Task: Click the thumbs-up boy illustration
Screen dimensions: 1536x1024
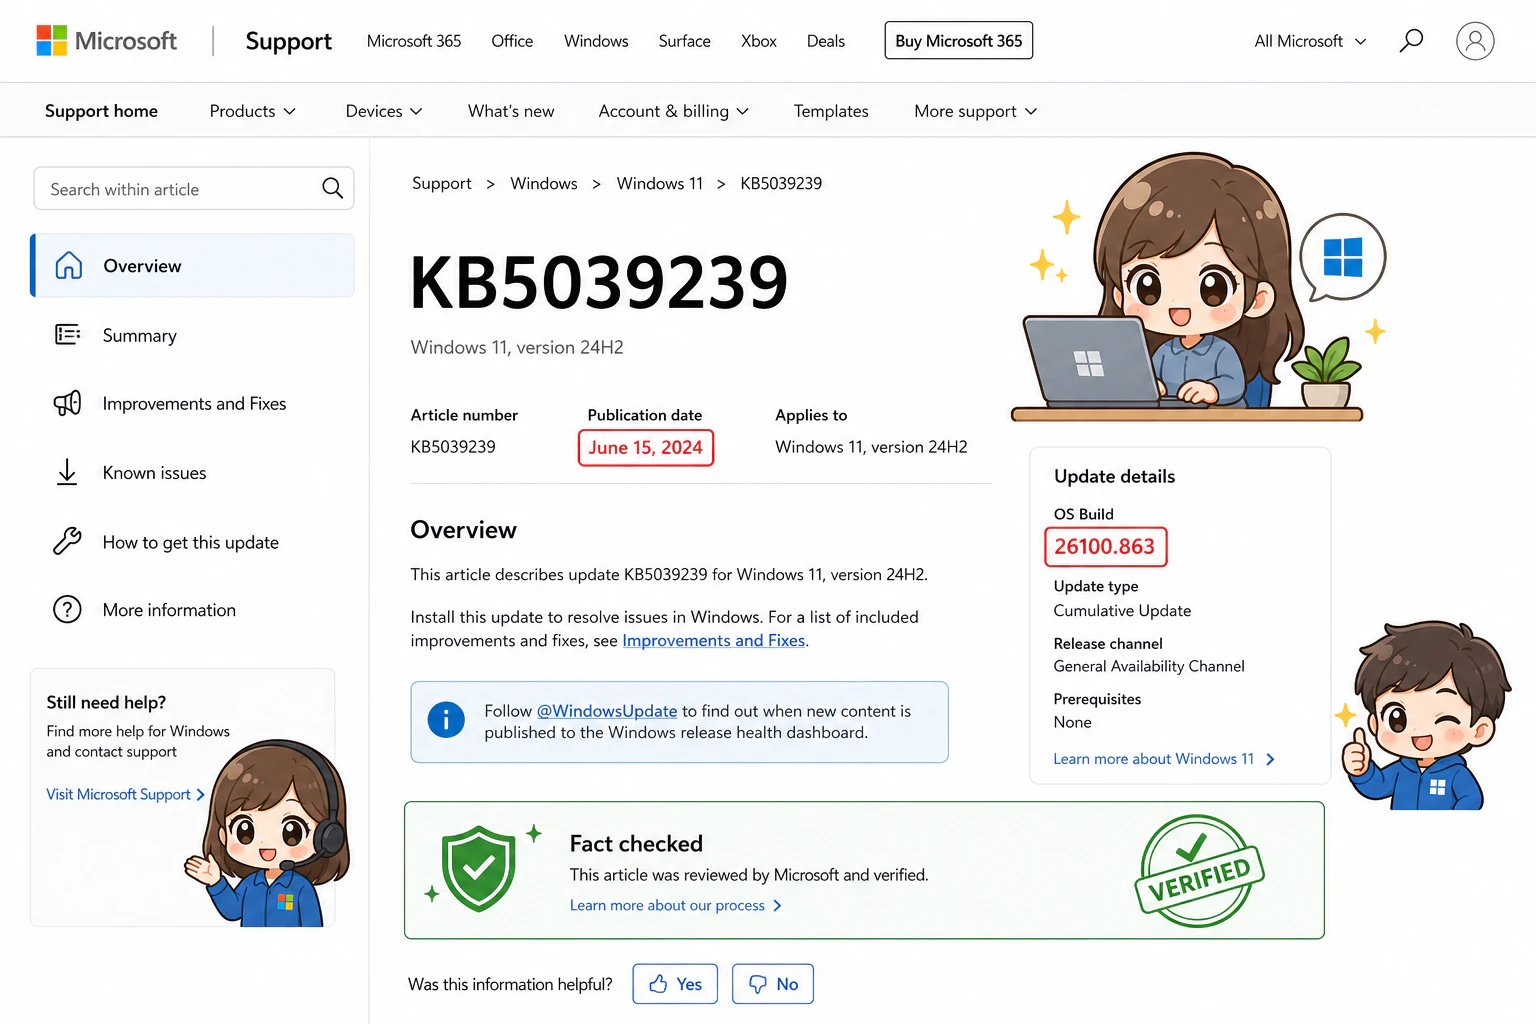Action: point(1425,715)
